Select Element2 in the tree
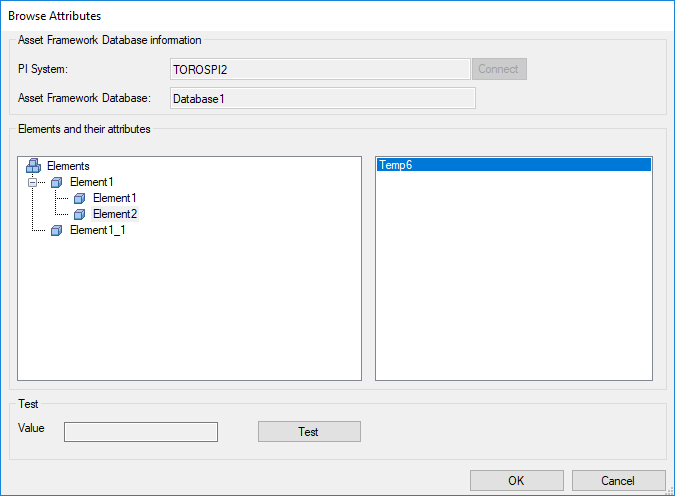The height and width of the screenshot is (496, 675). point(115,214)
